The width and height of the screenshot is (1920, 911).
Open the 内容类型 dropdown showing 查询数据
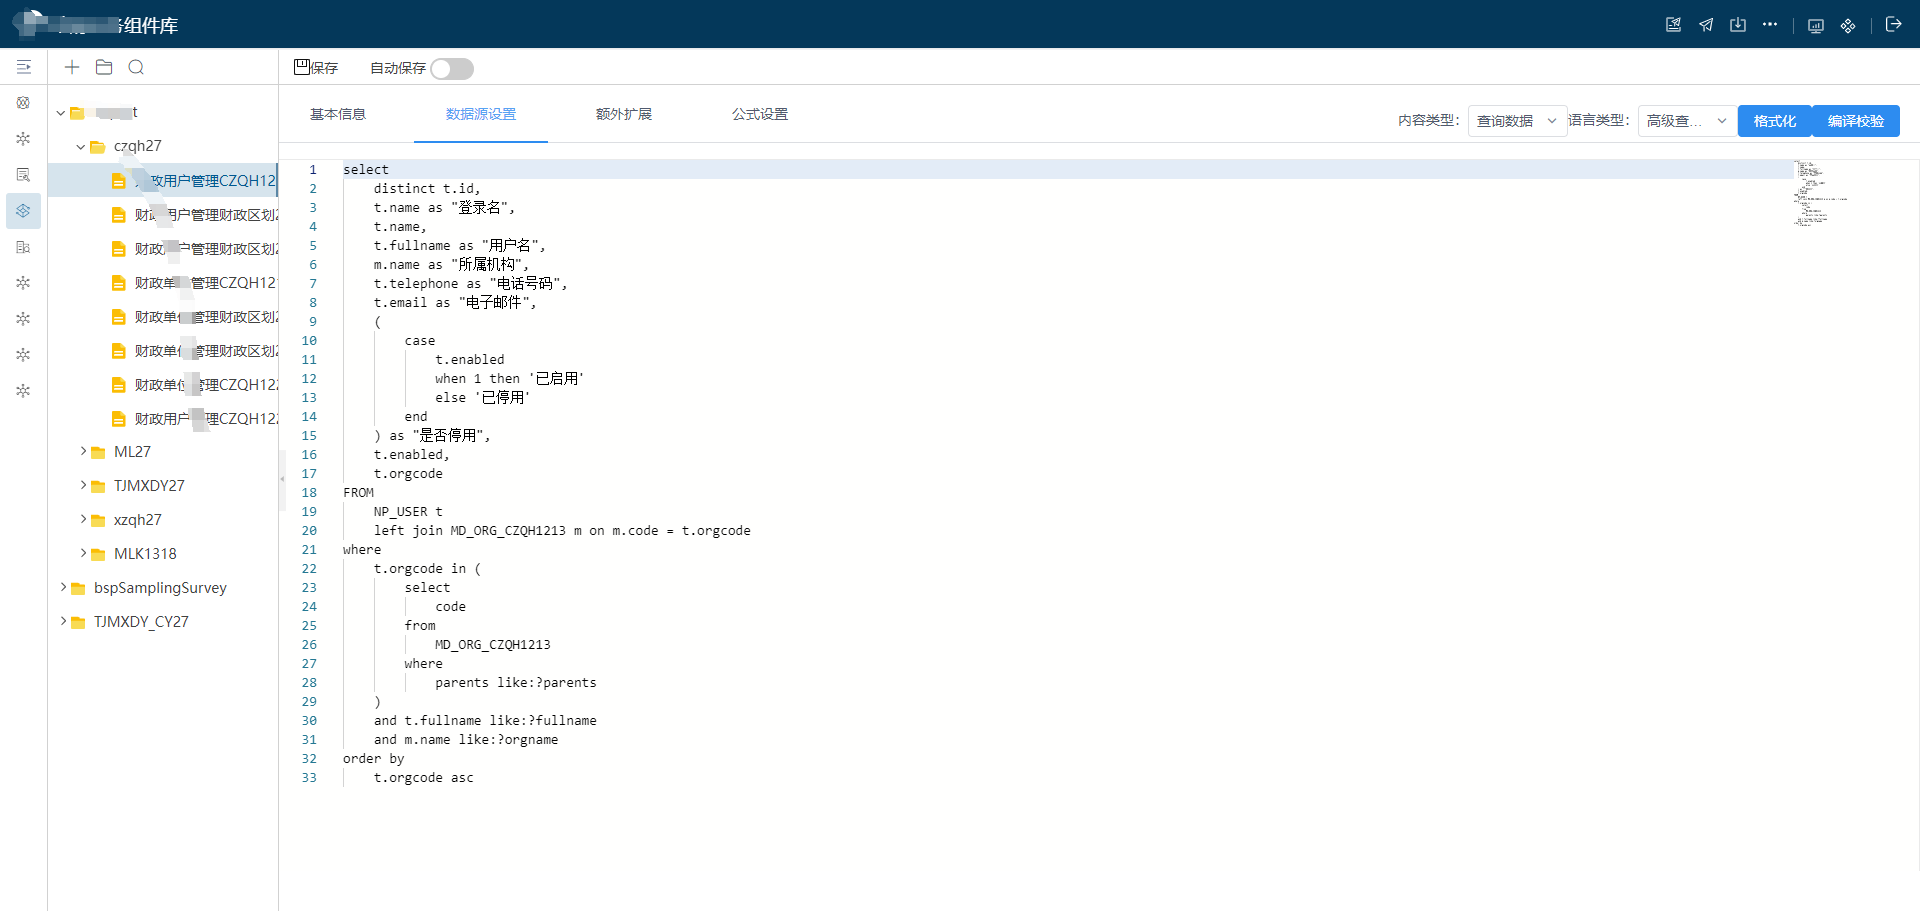pos(1517,121)
